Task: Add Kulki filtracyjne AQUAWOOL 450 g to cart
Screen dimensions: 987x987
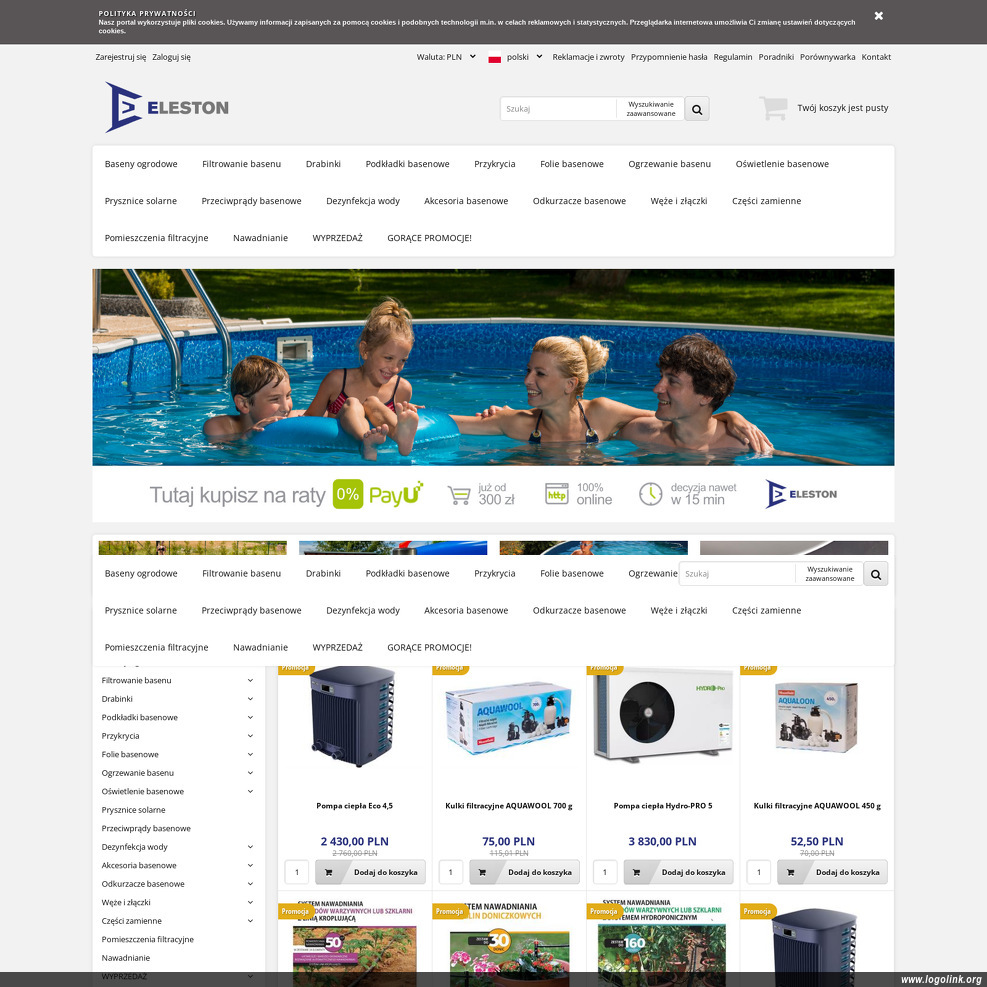Action: pos(832,872)
